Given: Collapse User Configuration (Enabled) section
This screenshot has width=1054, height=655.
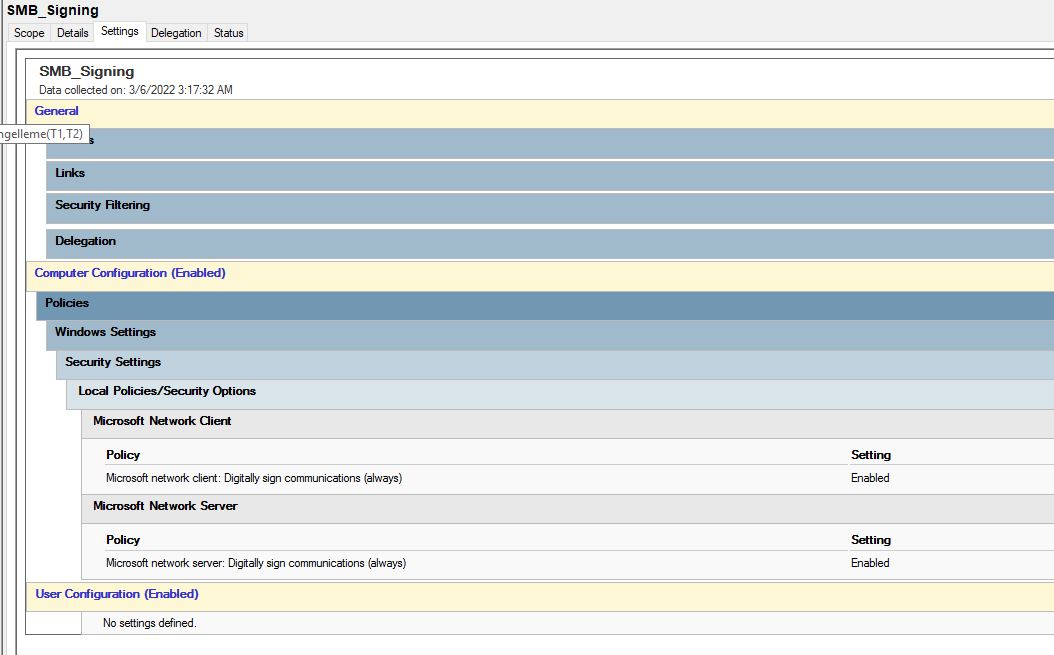Looking at the screenshot, I should (117, 594).
